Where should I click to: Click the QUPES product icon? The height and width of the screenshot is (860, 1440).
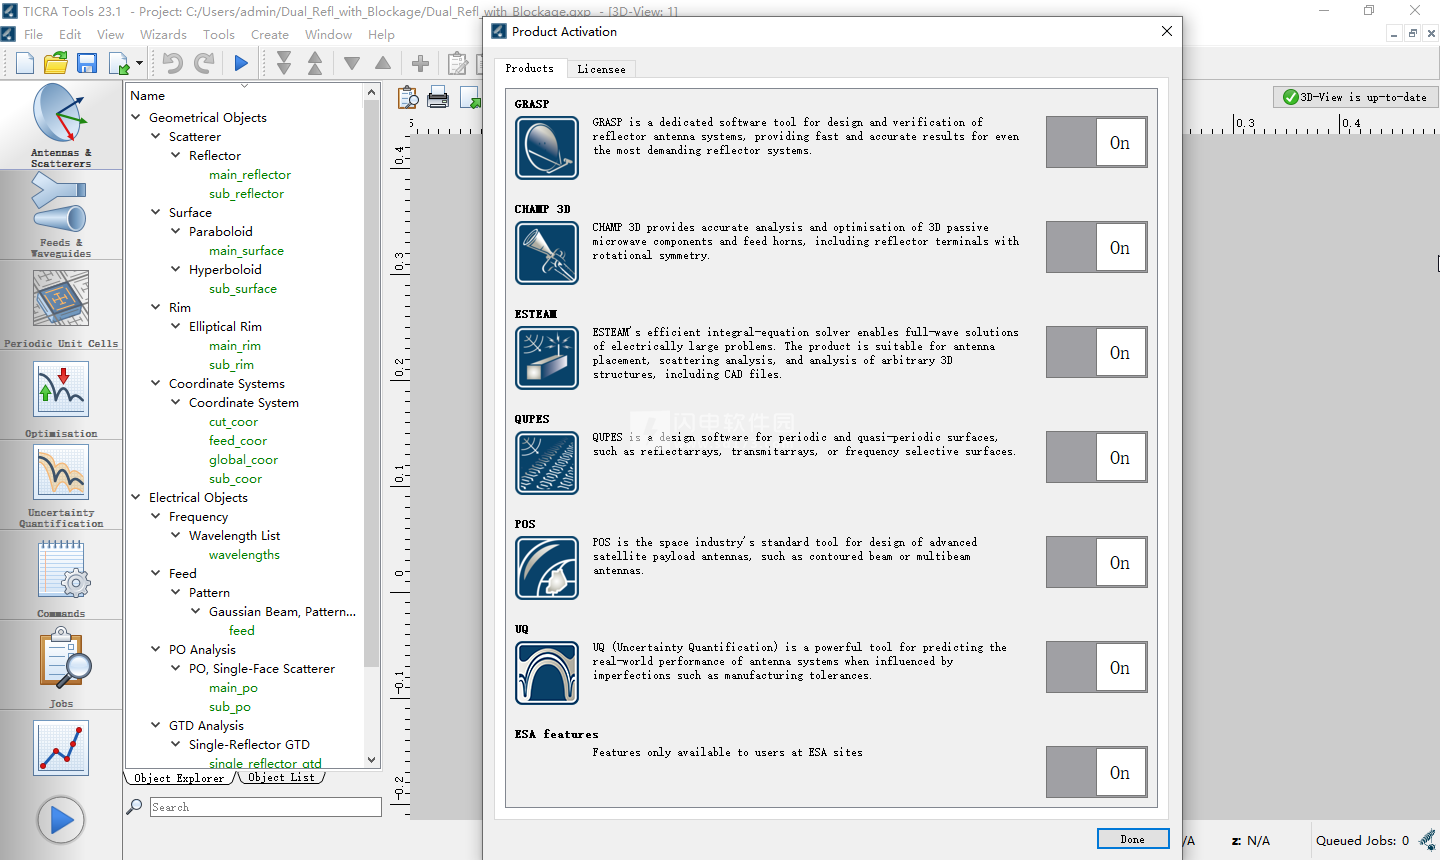tap(547, 463)
